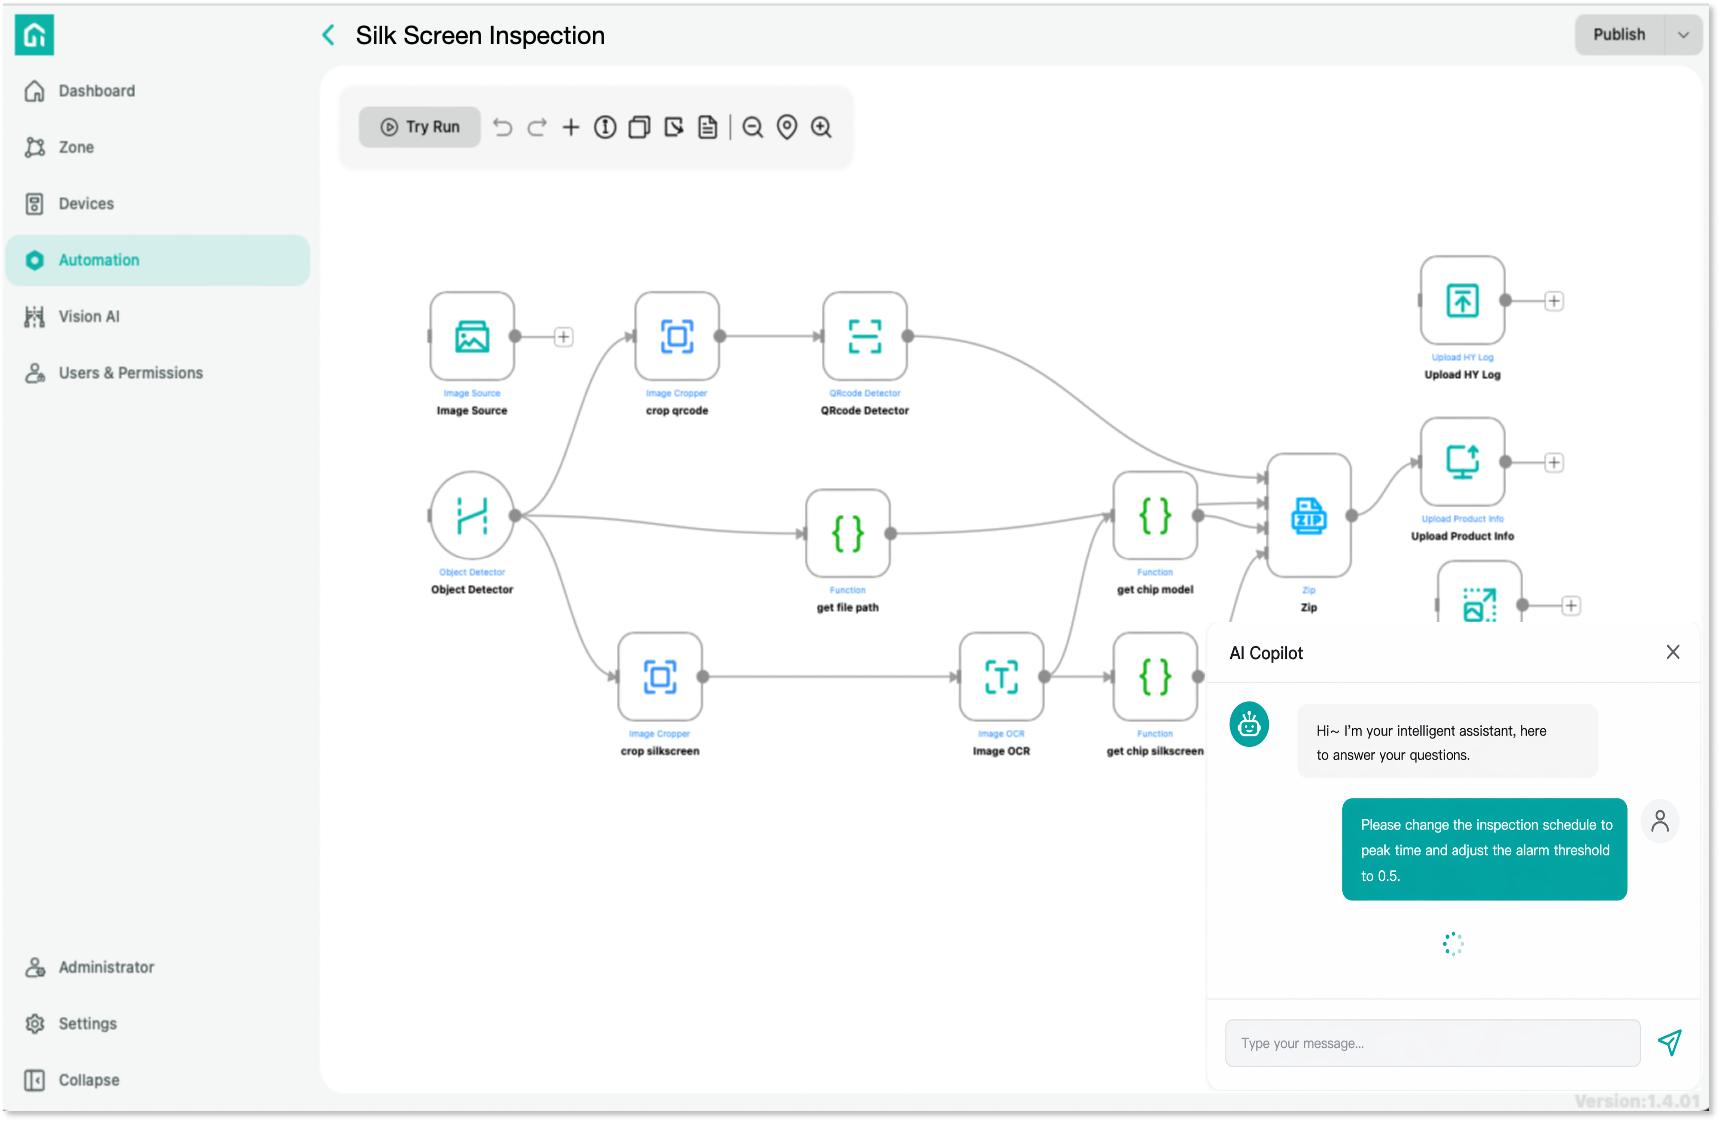Screen dimensions: 1721x1124
Task: Click the Publish button
Action: tap(1618, 35)
